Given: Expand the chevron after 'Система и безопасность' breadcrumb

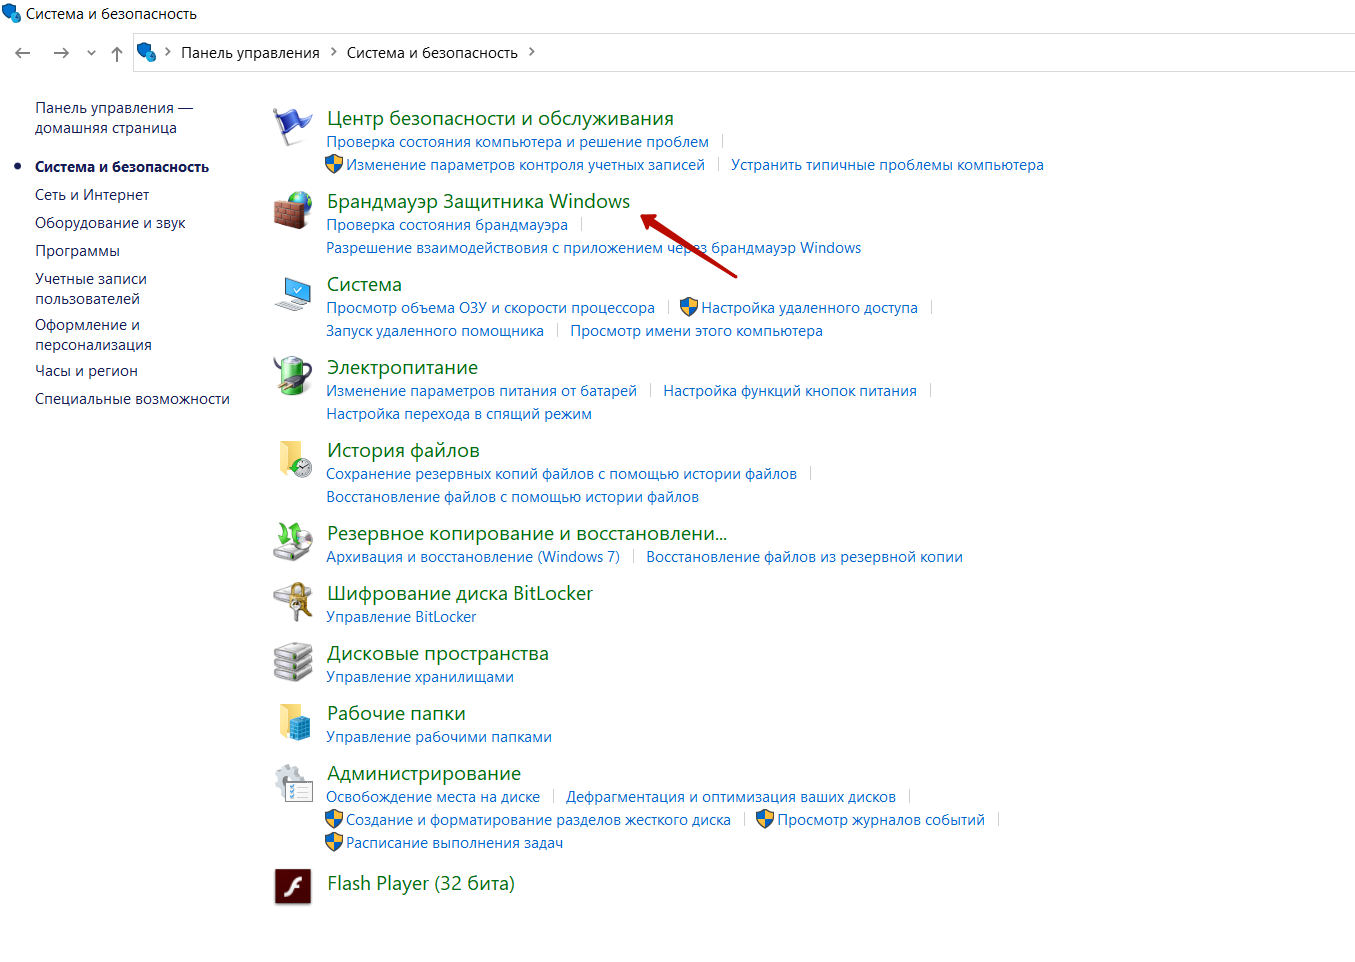Looking at the screenshot, I should click(x=532, y=52).
